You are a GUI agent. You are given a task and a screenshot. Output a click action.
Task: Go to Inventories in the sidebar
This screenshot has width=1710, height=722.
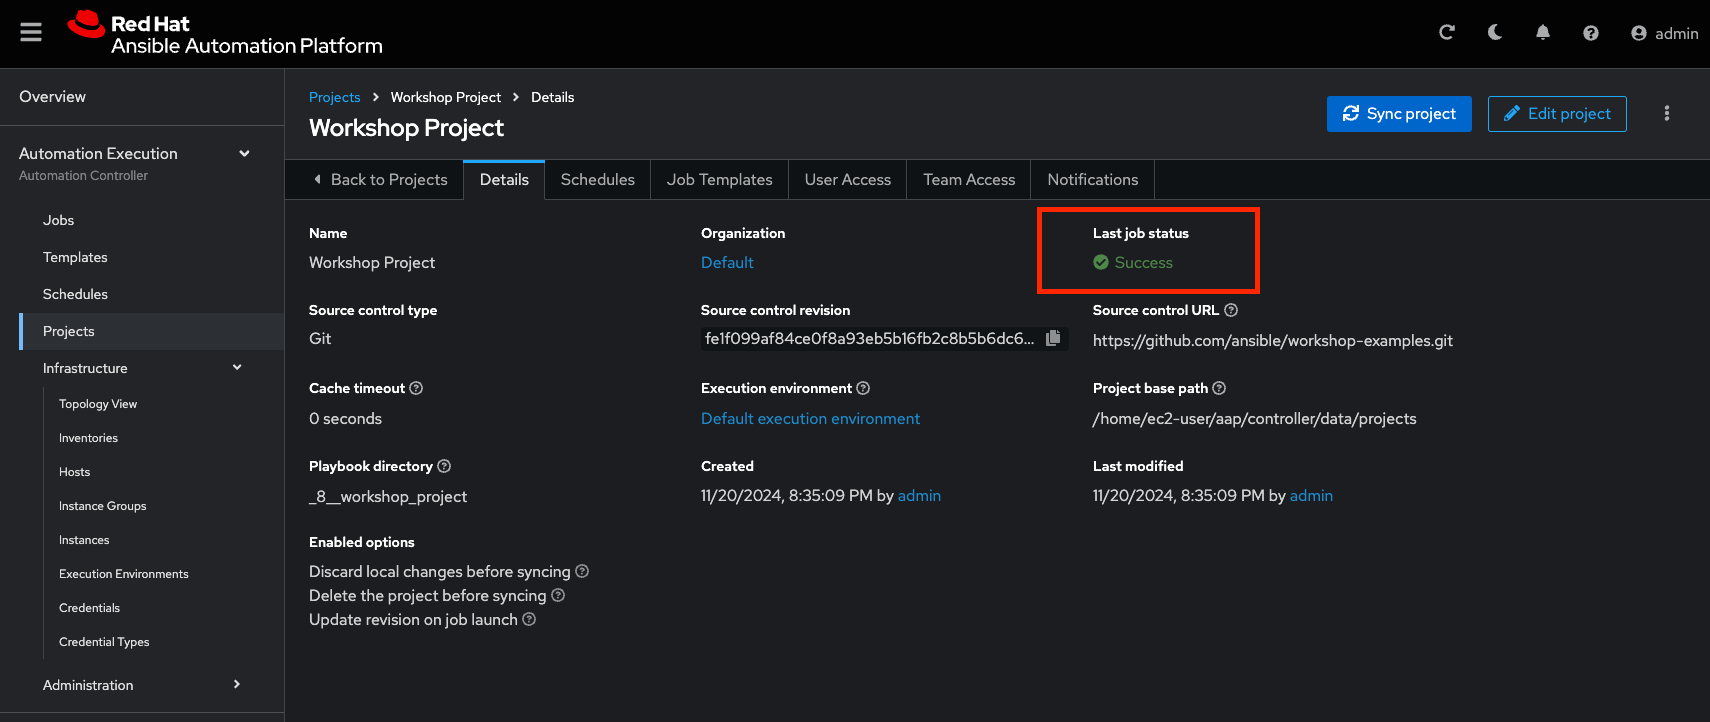click(88, 438)
